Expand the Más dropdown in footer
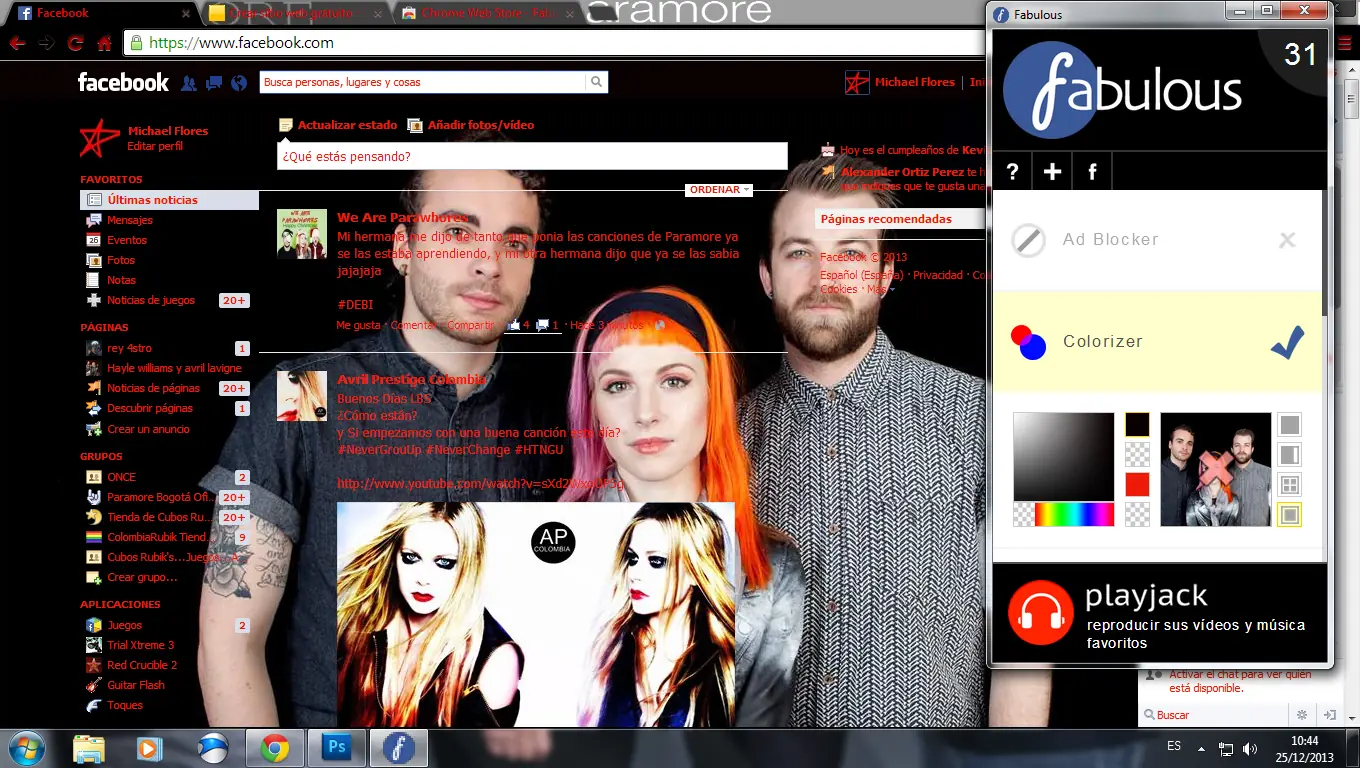Viewport: 1360px width, 768px height. (879, 289)
